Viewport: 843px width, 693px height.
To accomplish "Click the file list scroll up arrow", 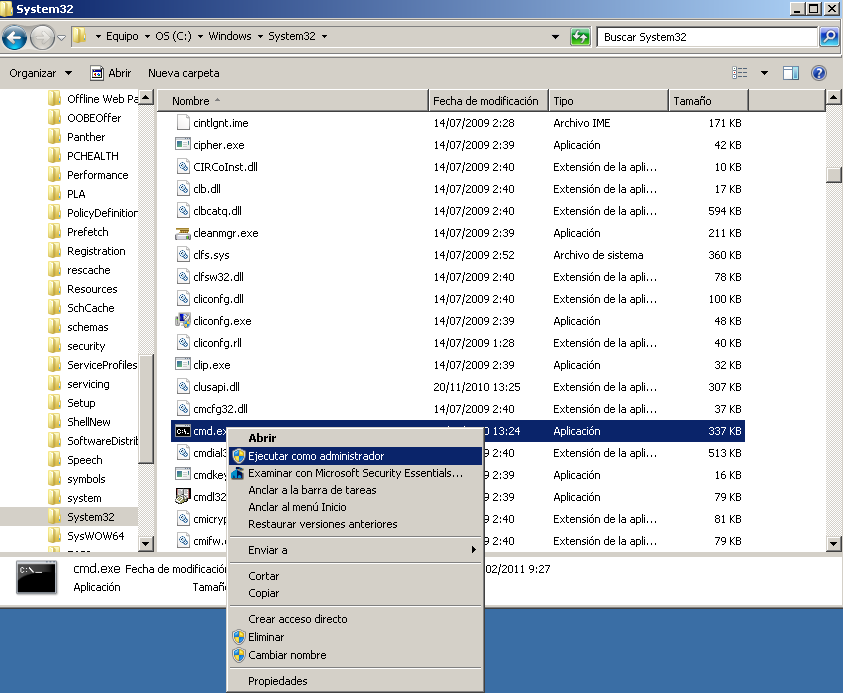I will pos(834,97).
